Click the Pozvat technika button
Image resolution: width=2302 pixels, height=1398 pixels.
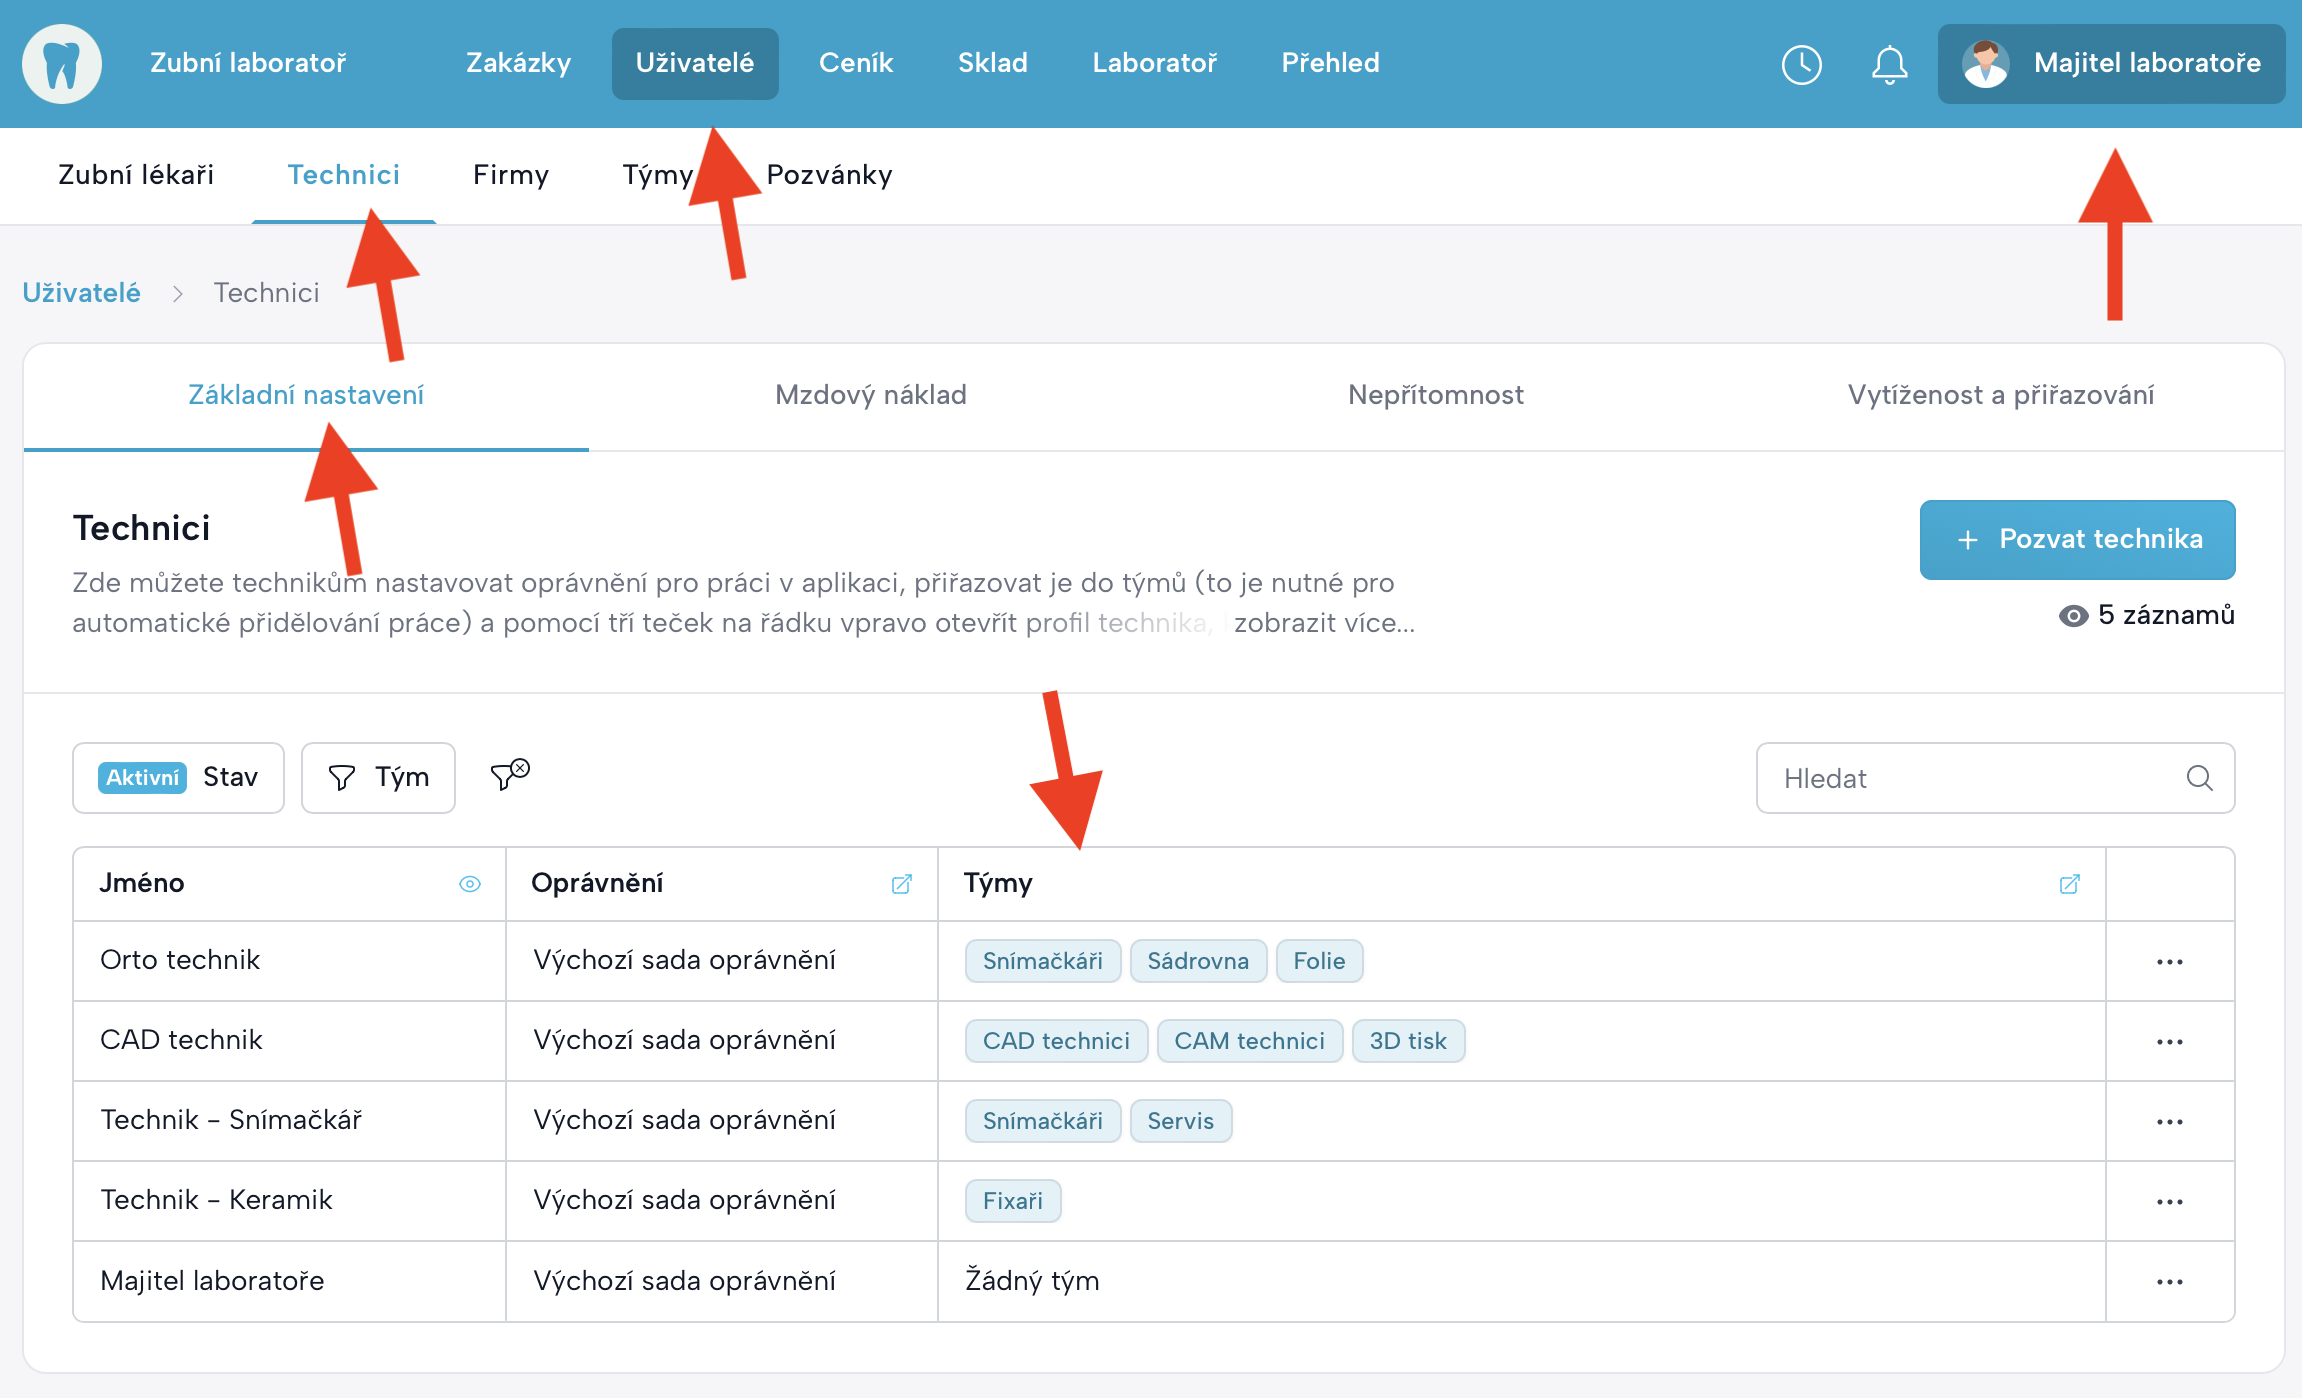pos(2077,540)
